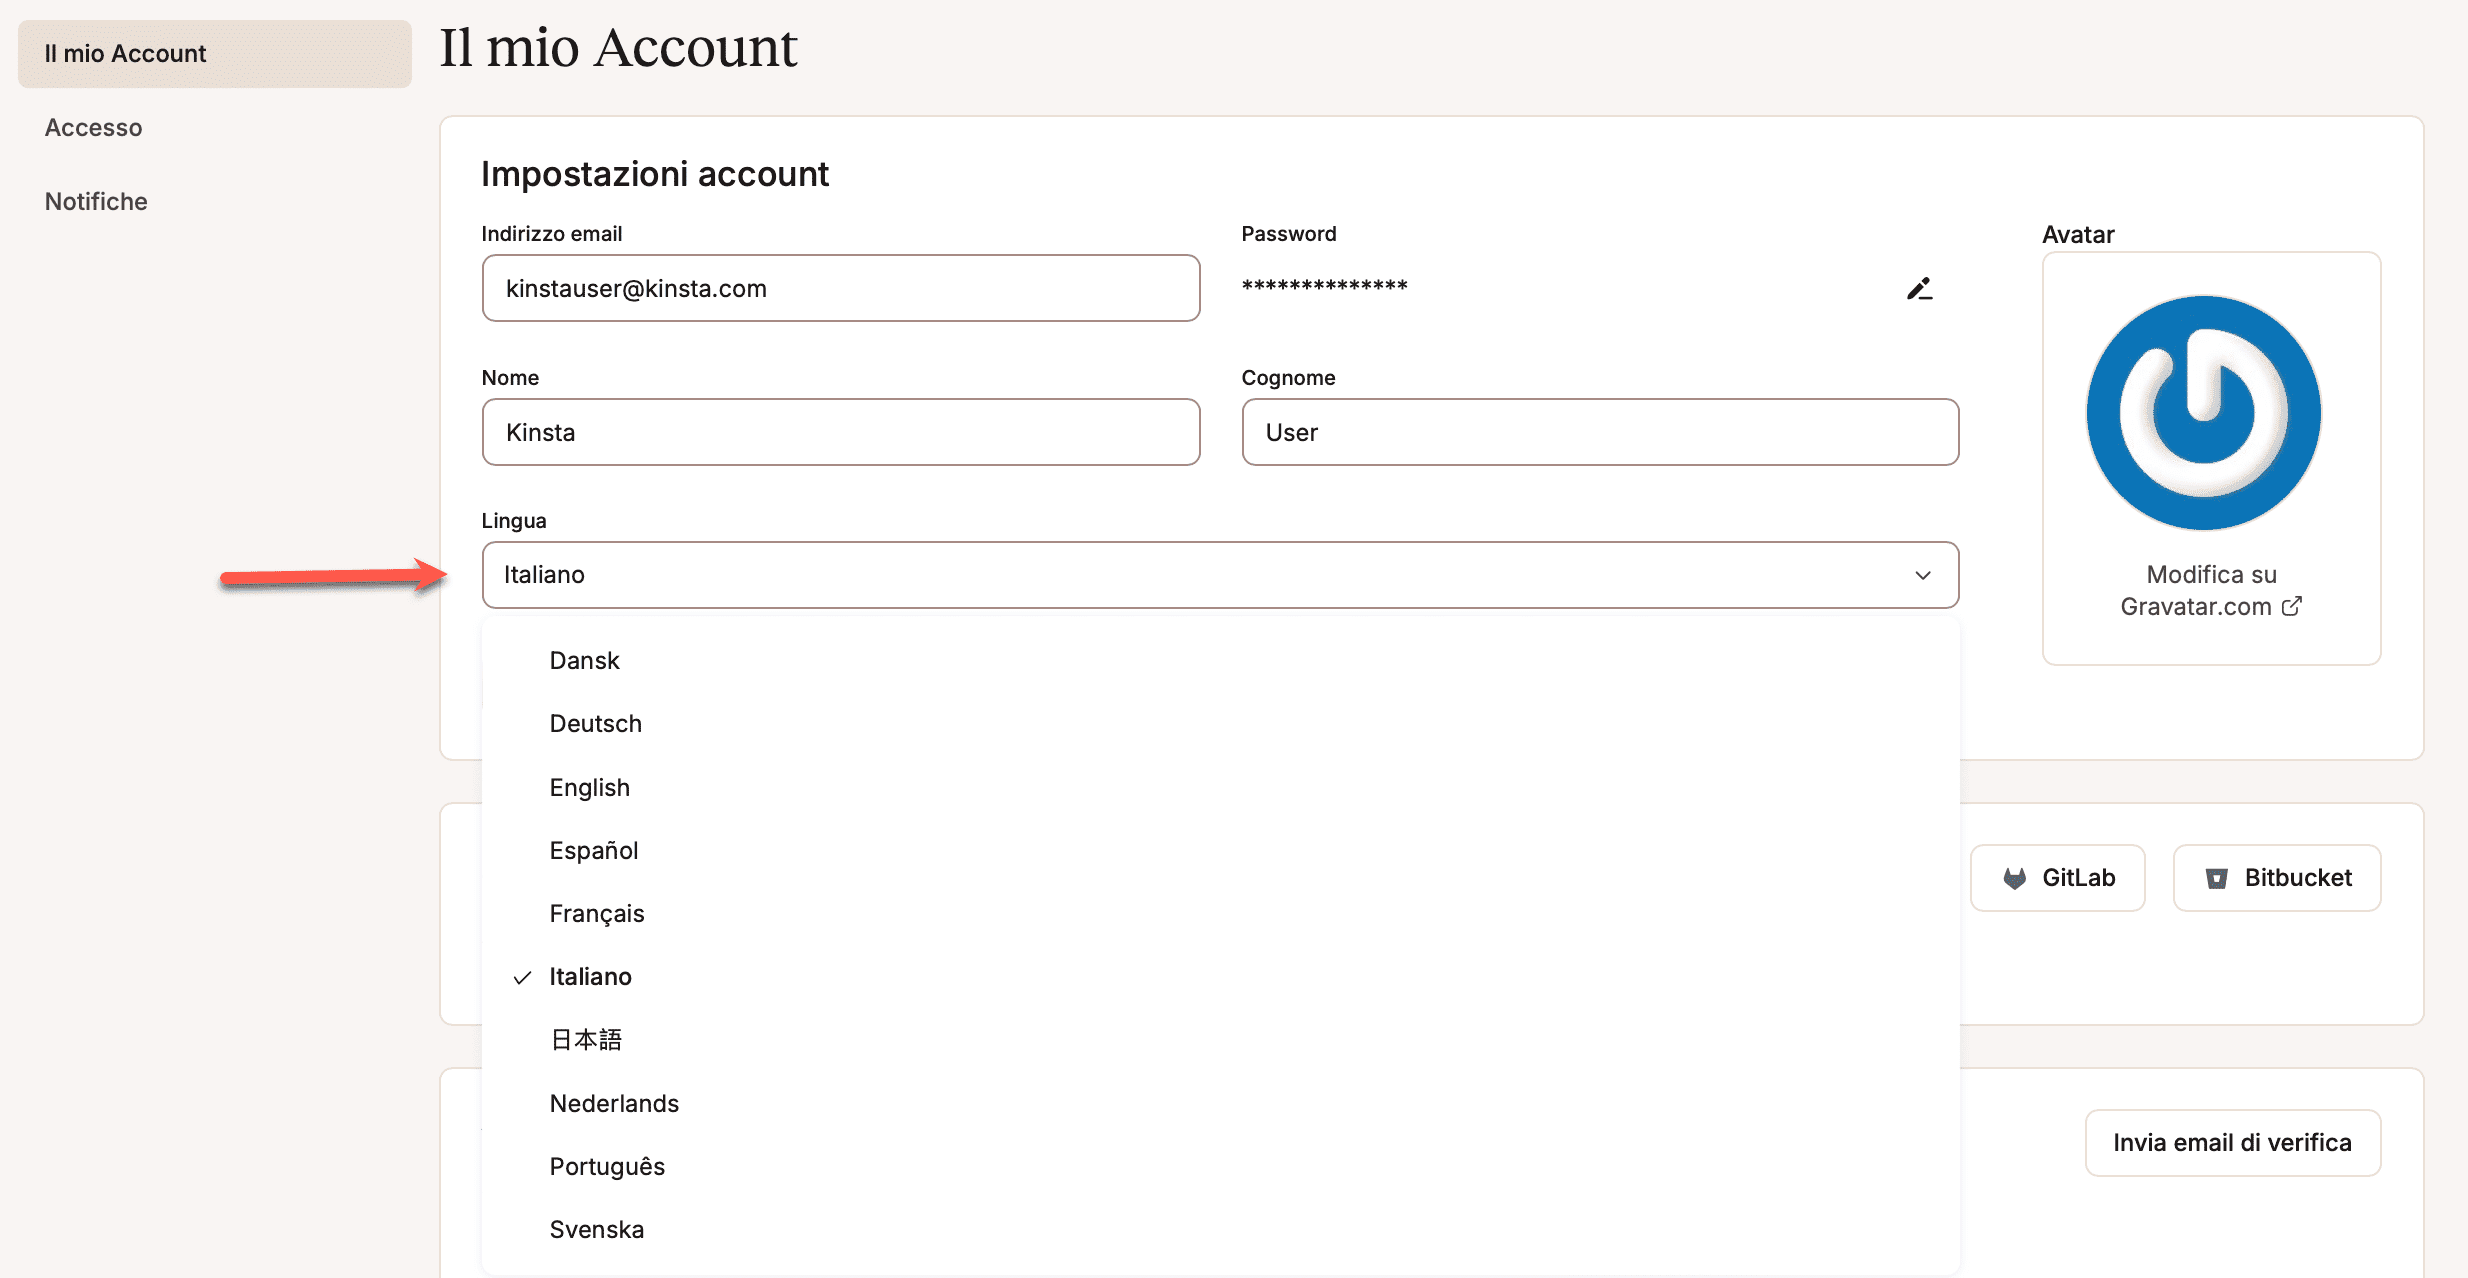The height and width of the screenshot is (1278, 2468).
Task: Choose Nederlands from the language list
Action: (x=614, y=1104)
